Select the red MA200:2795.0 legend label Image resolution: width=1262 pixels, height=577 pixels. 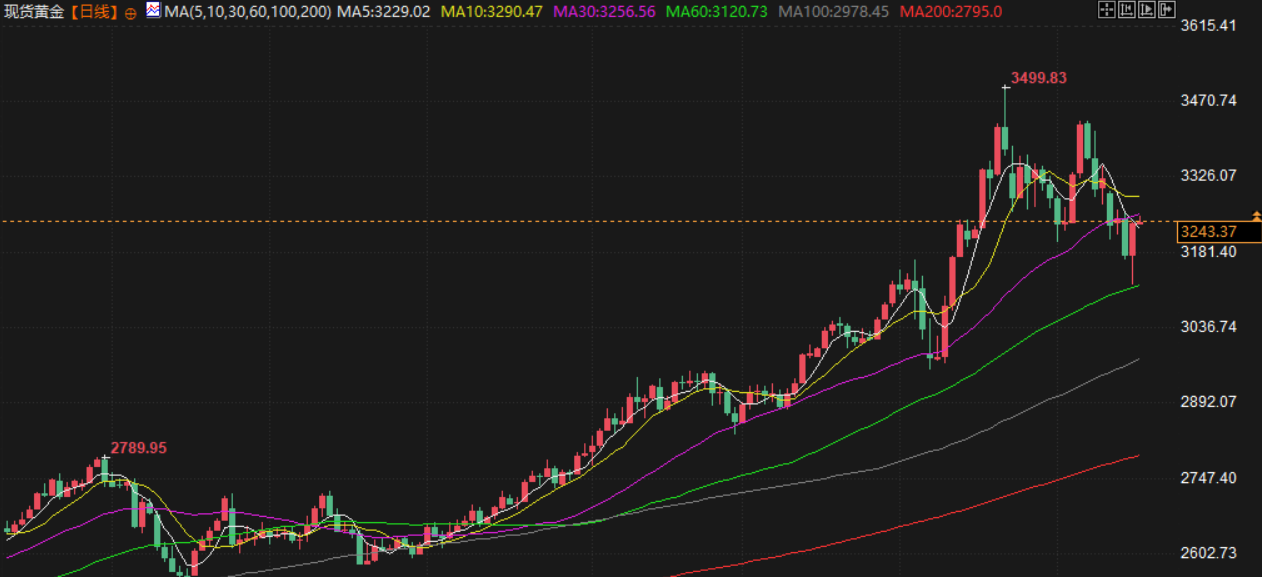(950, 12)
